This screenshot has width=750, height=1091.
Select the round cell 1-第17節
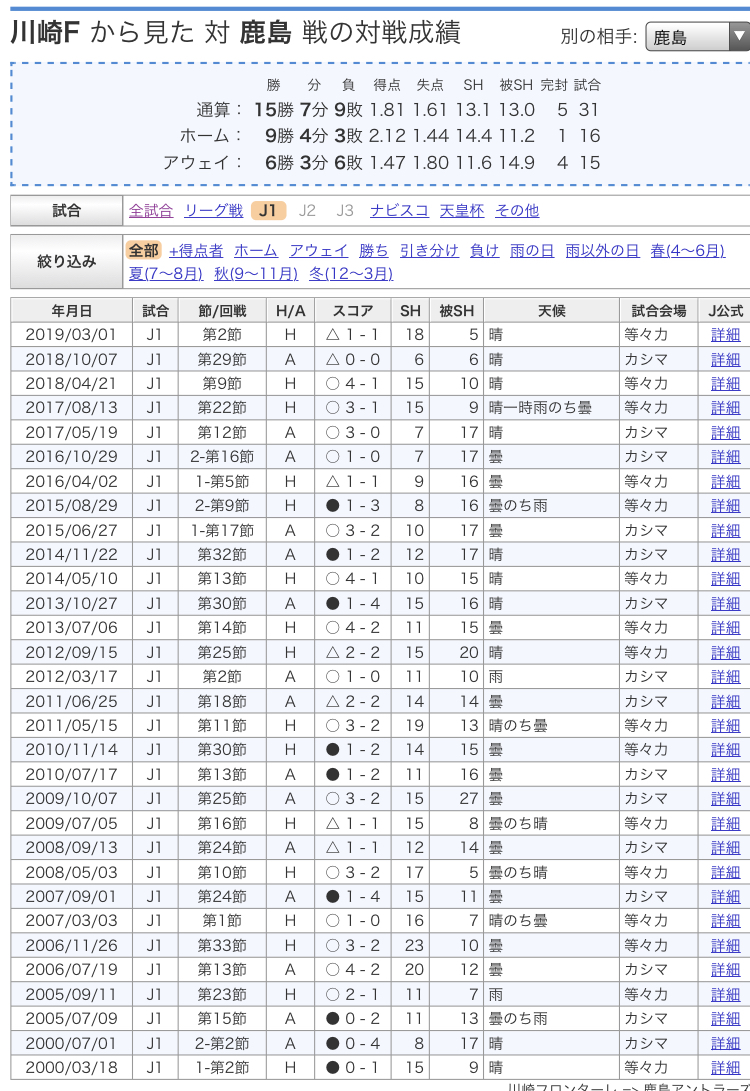222,530
